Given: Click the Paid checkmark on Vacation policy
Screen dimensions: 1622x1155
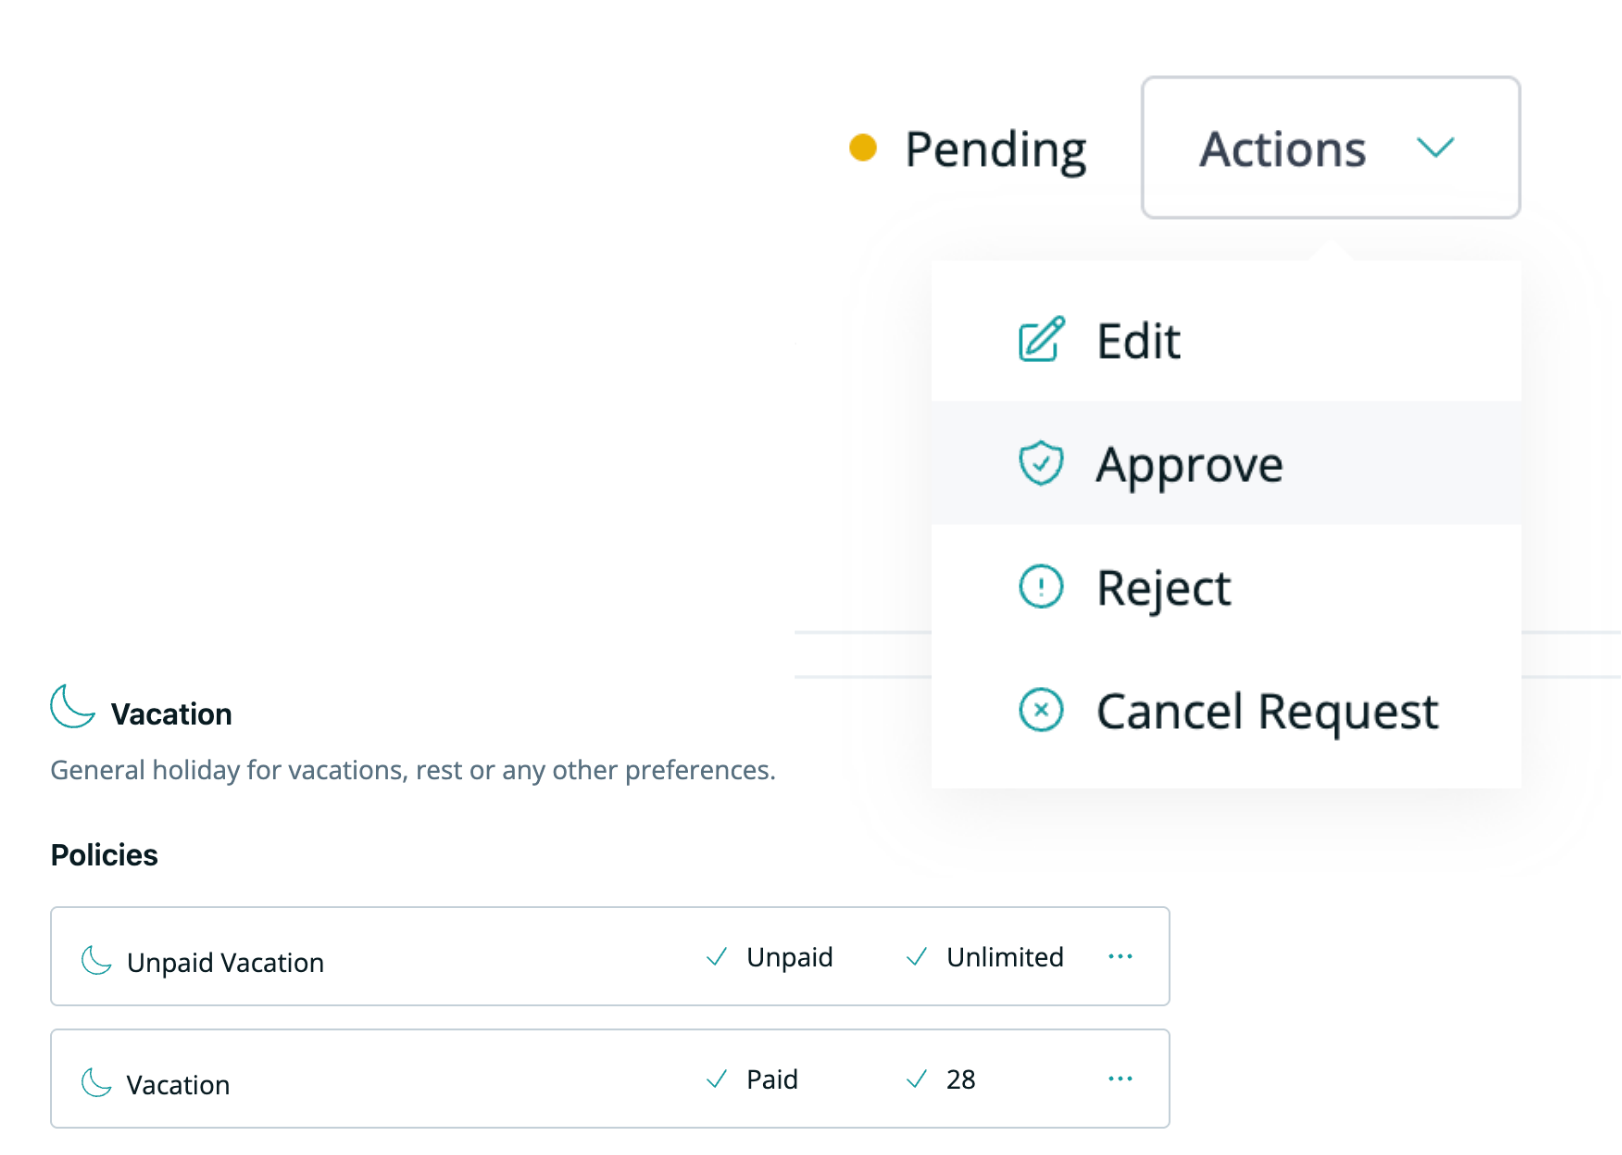Looking at the screenshot, I should click(x=716, y=1079).
